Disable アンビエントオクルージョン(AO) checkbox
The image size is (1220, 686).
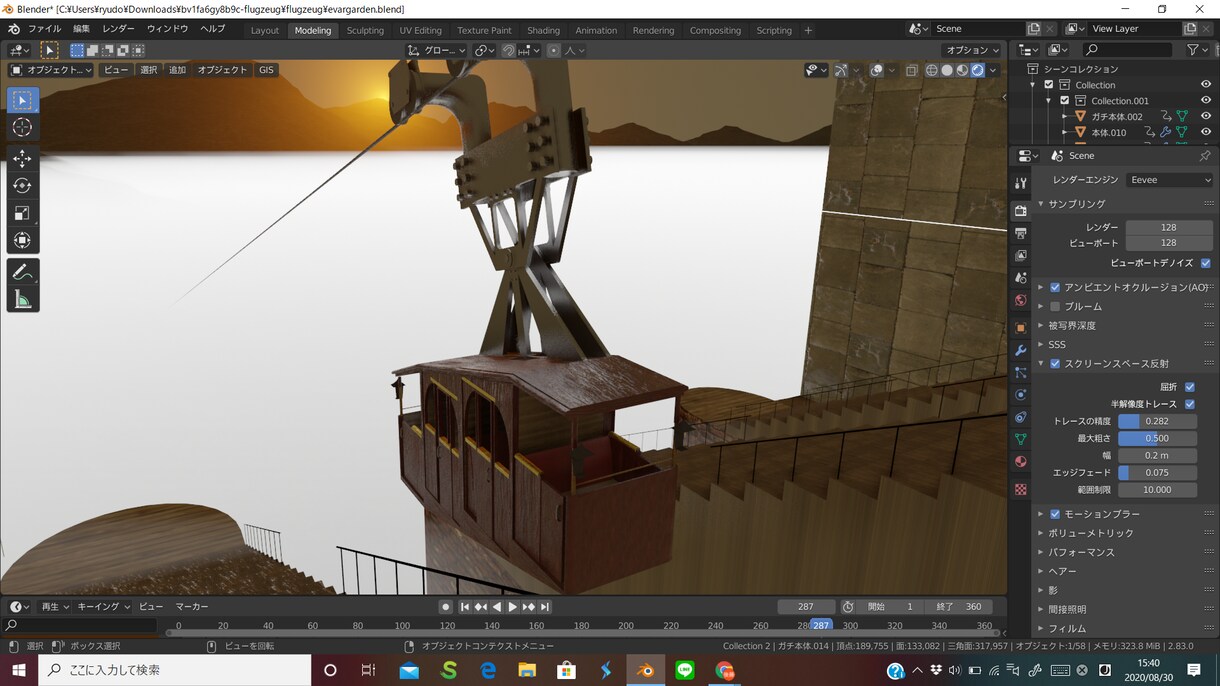click(1055, 287)
